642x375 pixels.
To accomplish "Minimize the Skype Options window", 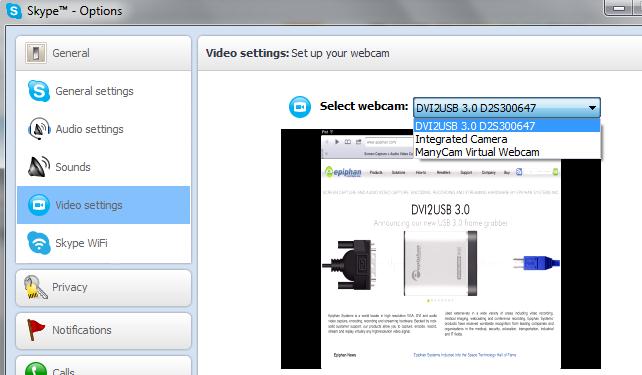I will 619,8.
